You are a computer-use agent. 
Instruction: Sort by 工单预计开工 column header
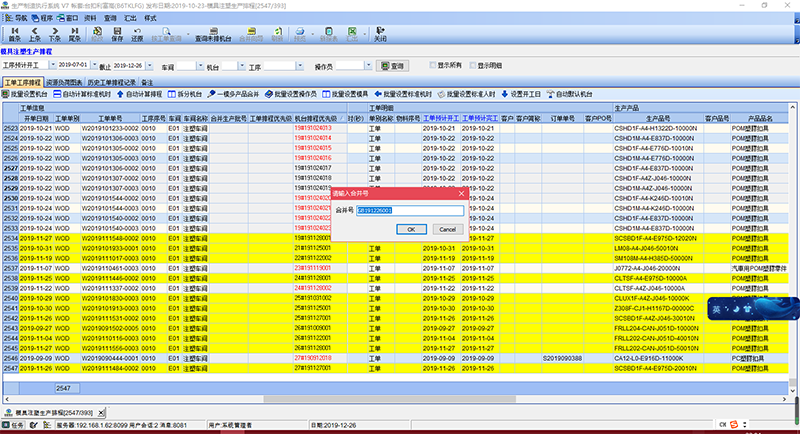[x=441, y=118]
